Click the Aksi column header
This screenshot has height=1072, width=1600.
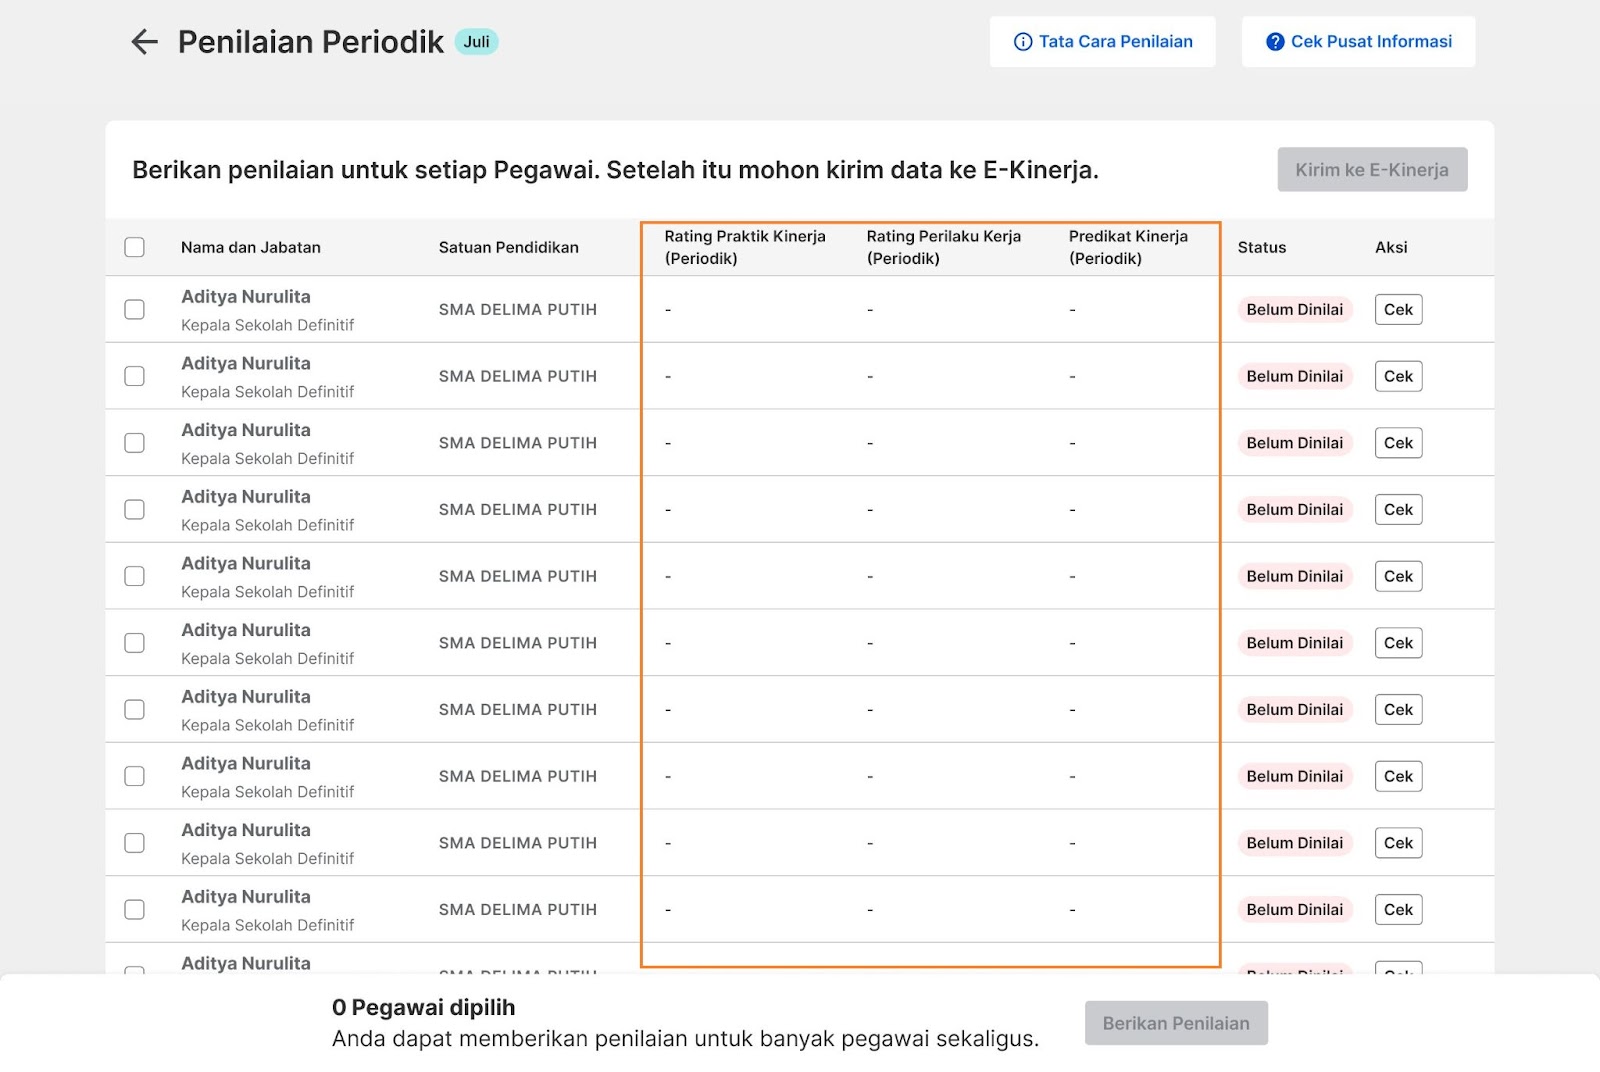coord(1391,247)
